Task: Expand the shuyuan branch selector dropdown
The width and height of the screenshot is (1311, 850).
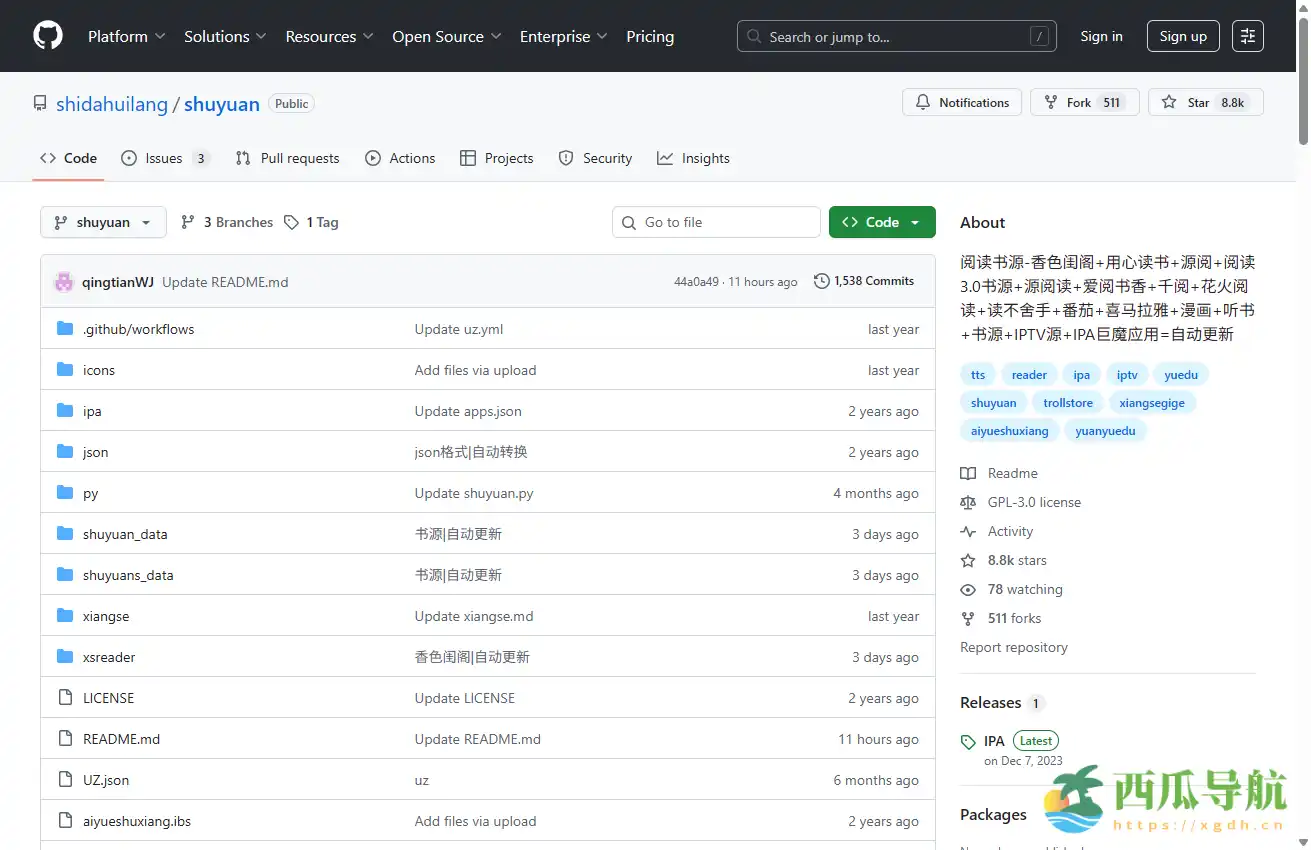Action: tap(103, 222)
